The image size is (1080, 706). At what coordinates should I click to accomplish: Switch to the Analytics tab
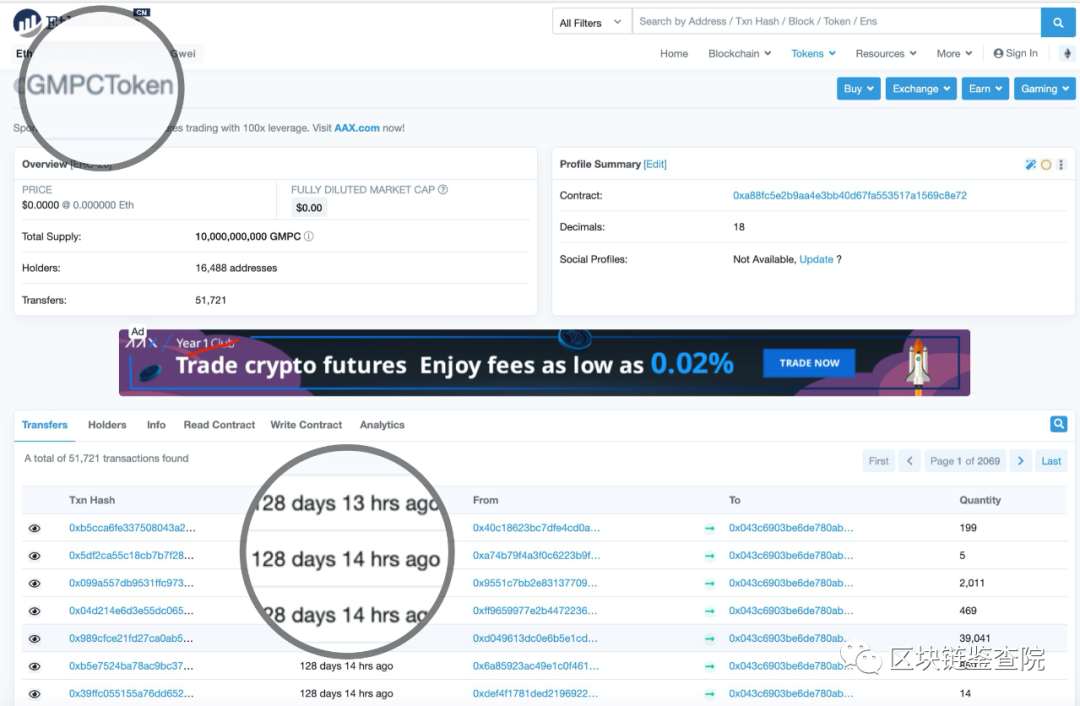(382, 425)
